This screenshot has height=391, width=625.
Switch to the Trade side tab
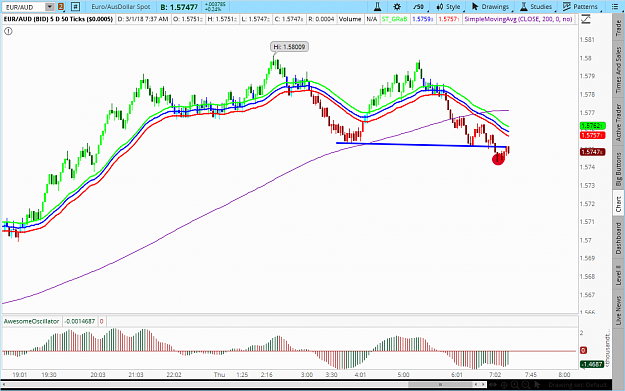point(618,28)
